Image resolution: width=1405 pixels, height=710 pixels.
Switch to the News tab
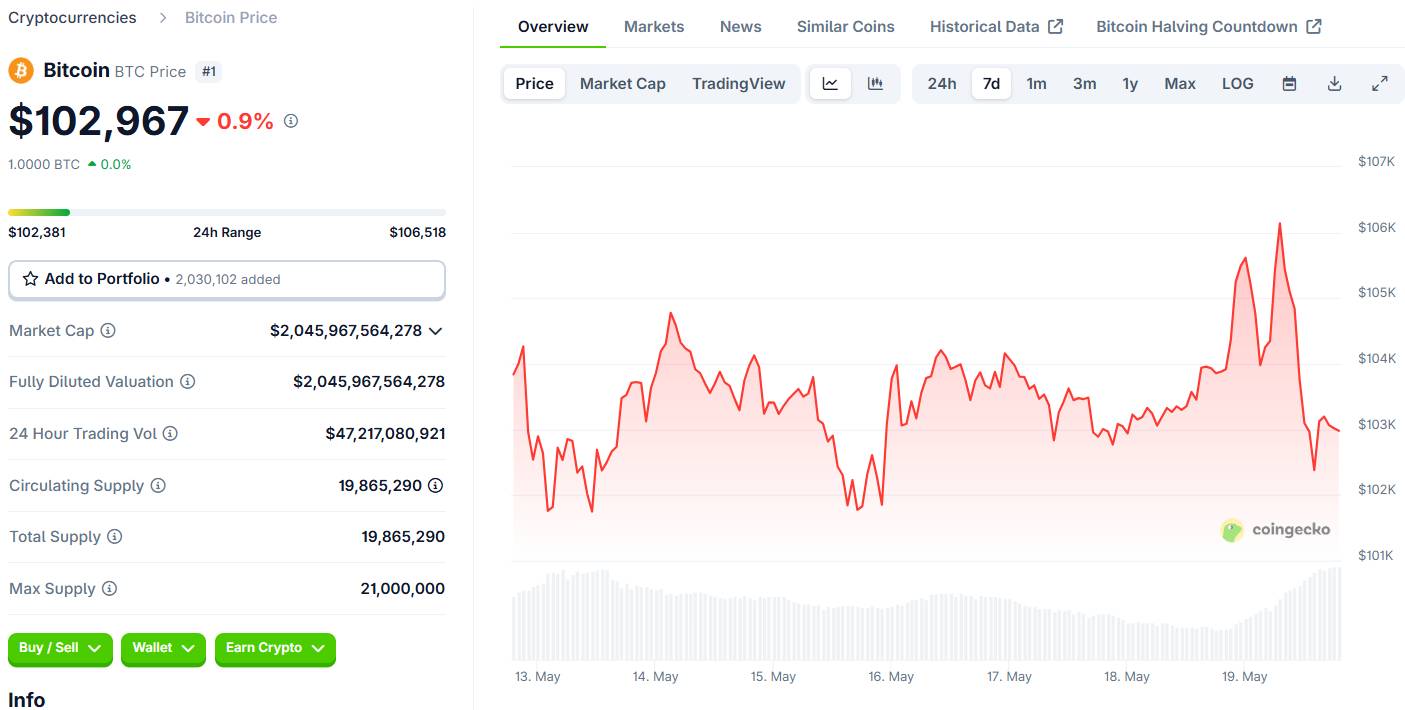click(741, 27)
